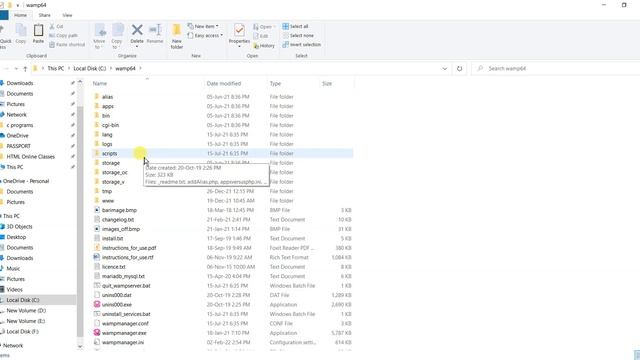This screenshot has height=360, width=640.
Task: Select OneDrive - Personal in navigation pane
Action: 26,181
